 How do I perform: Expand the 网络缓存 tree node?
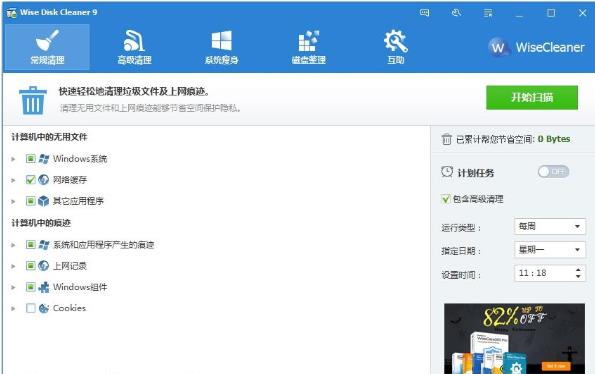[x=13, y=180]
